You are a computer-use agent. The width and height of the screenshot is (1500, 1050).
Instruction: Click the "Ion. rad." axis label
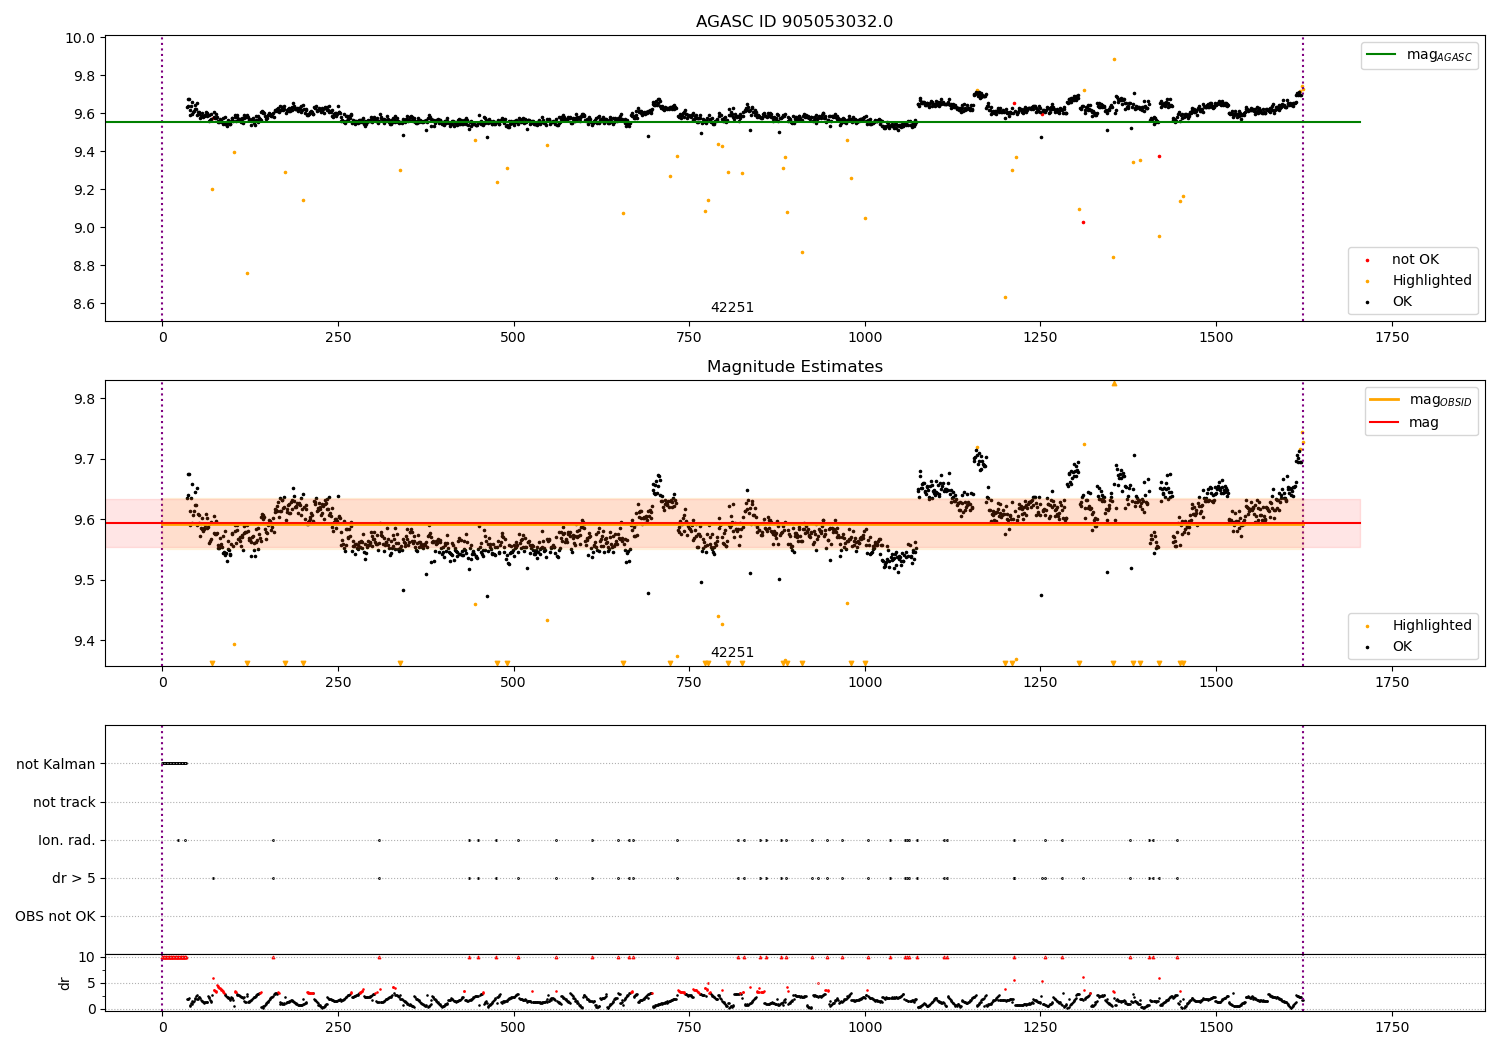(67, 840)
